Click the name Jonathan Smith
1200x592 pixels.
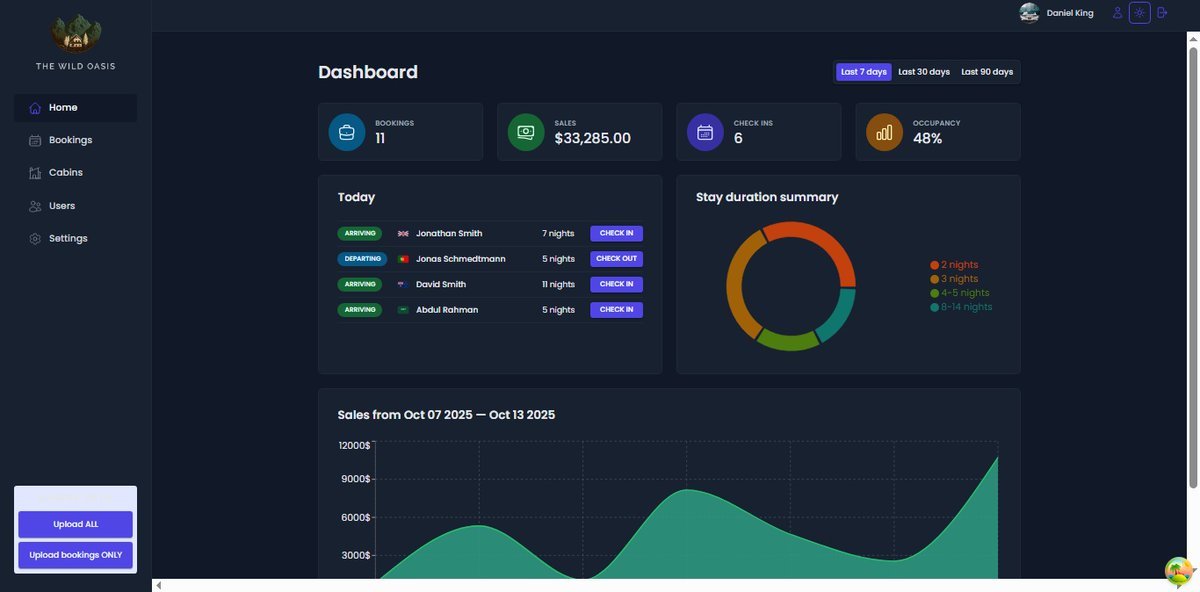pyautogui.click(x=449, y=234)
